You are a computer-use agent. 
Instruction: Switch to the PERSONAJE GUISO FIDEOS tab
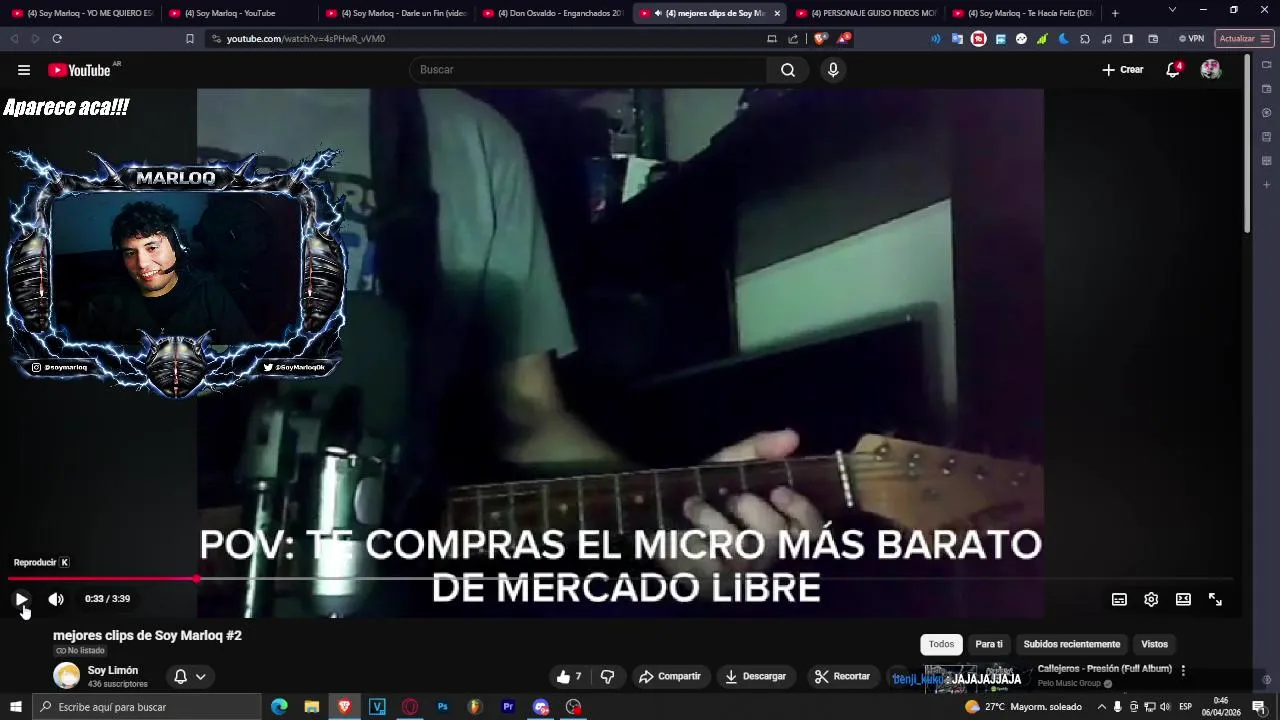click(866, 13)
